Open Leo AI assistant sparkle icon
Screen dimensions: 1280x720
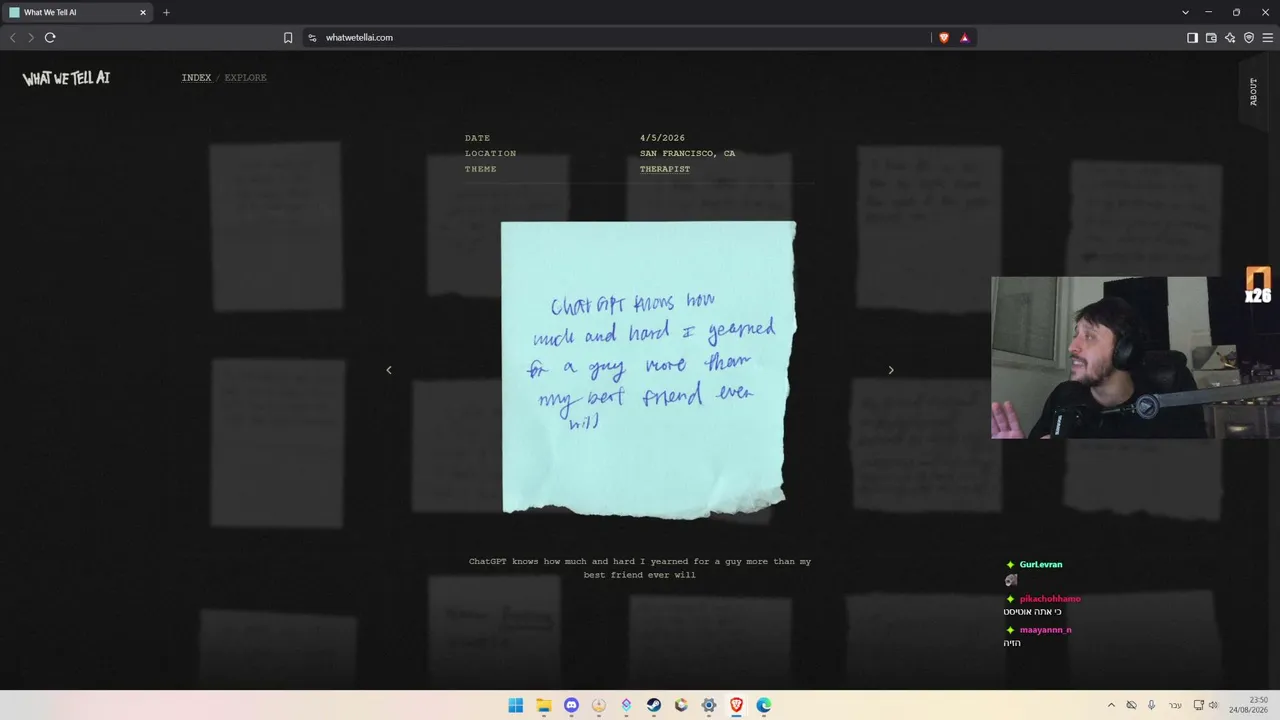pos(1230,38)
